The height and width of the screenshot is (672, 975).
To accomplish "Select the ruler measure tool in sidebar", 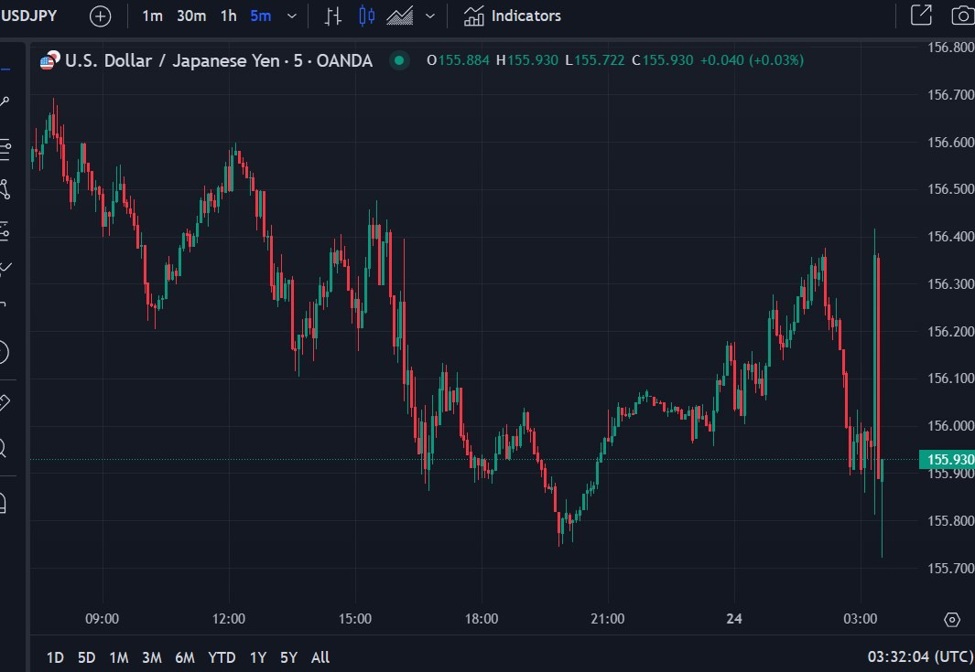I will [x=3, y=403].
